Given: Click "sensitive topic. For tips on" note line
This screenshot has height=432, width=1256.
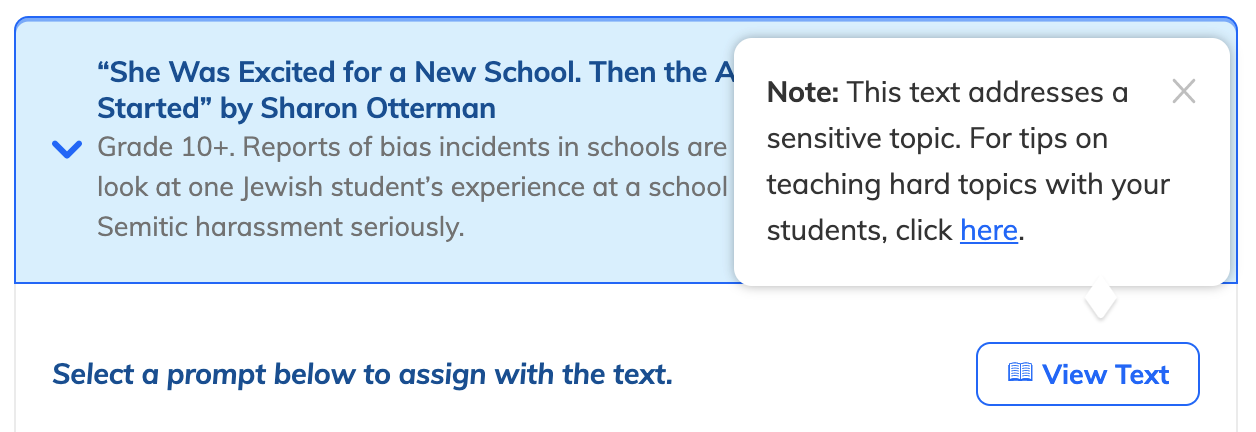Looking at the screenshot, I should (x=937, y=139).
